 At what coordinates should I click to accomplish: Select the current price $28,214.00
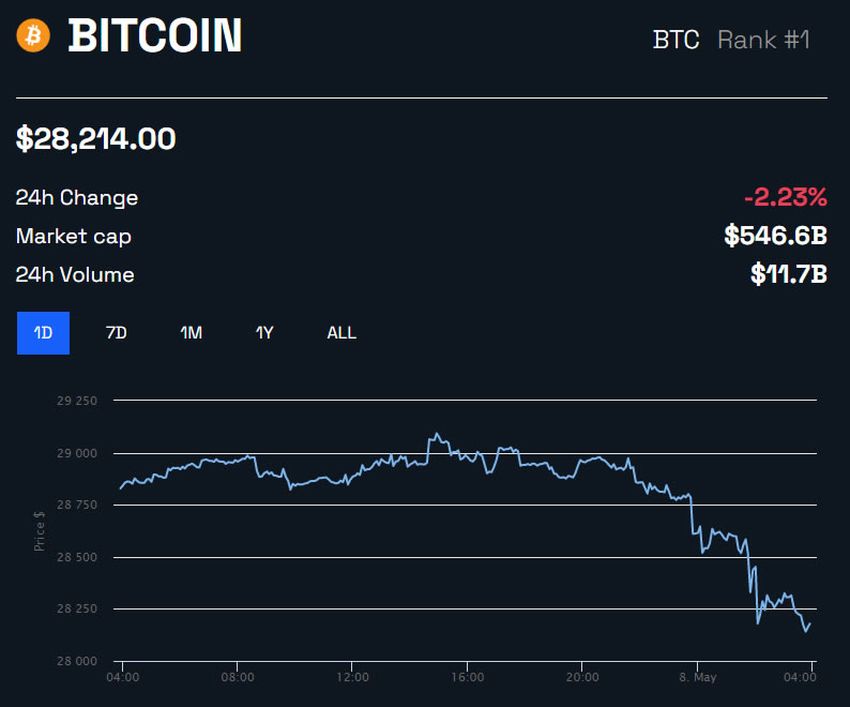(95, 139)
